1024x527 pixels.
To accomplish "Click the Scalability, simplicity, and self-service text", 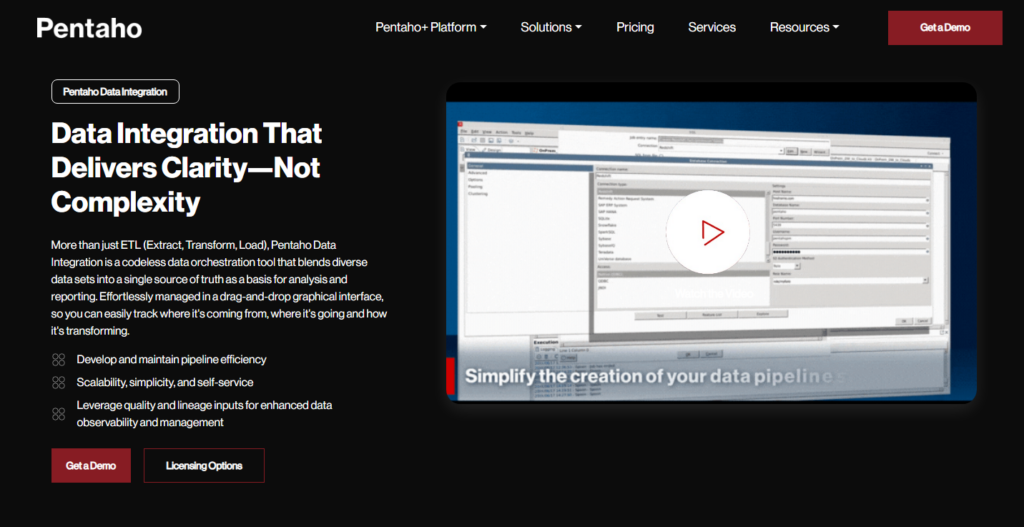I will pyautogui.click(x=165, y=382).
